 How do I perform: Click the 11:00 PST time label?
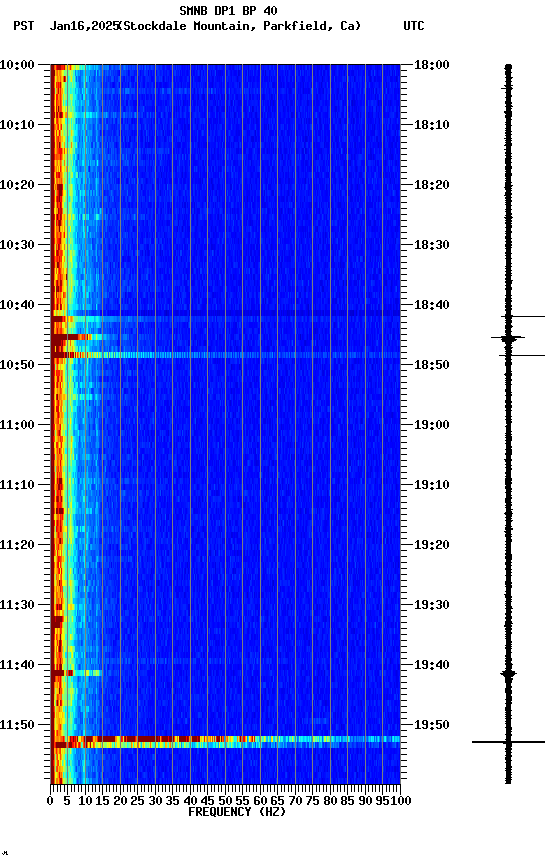click(17, 425)
